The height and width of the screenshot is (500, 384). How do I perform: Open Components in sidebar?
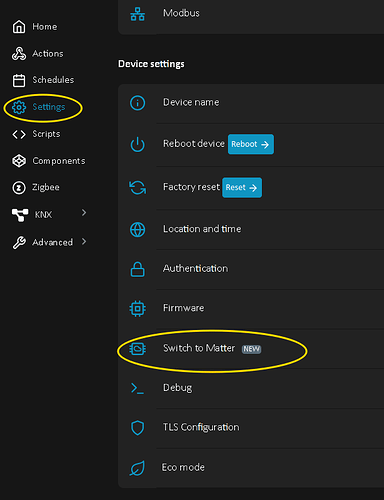click(x=59, y=161)
